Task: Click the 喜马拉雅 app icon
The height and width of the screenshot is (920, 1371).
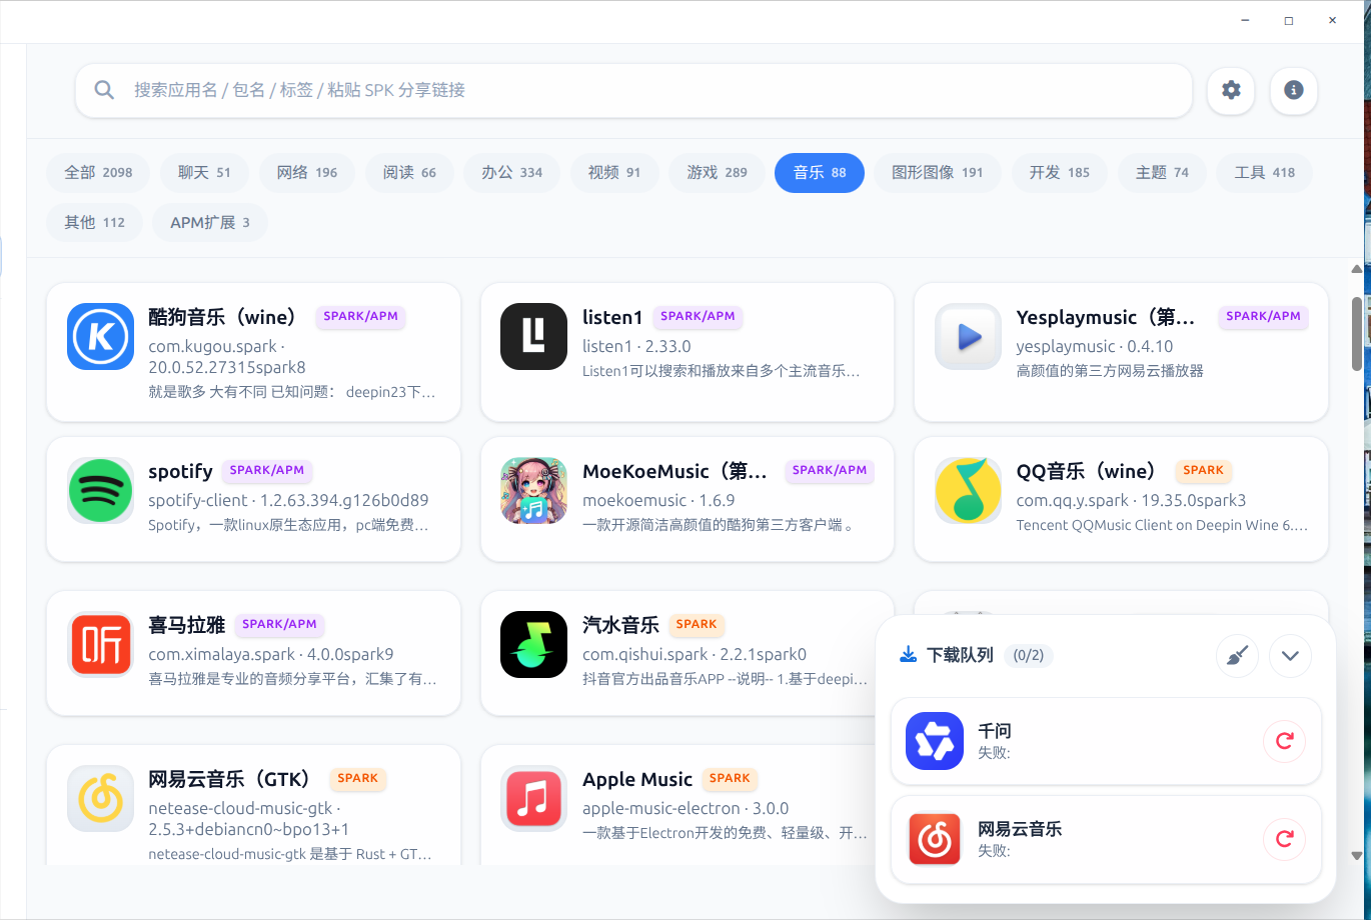Action: click(x=101, y=645)
